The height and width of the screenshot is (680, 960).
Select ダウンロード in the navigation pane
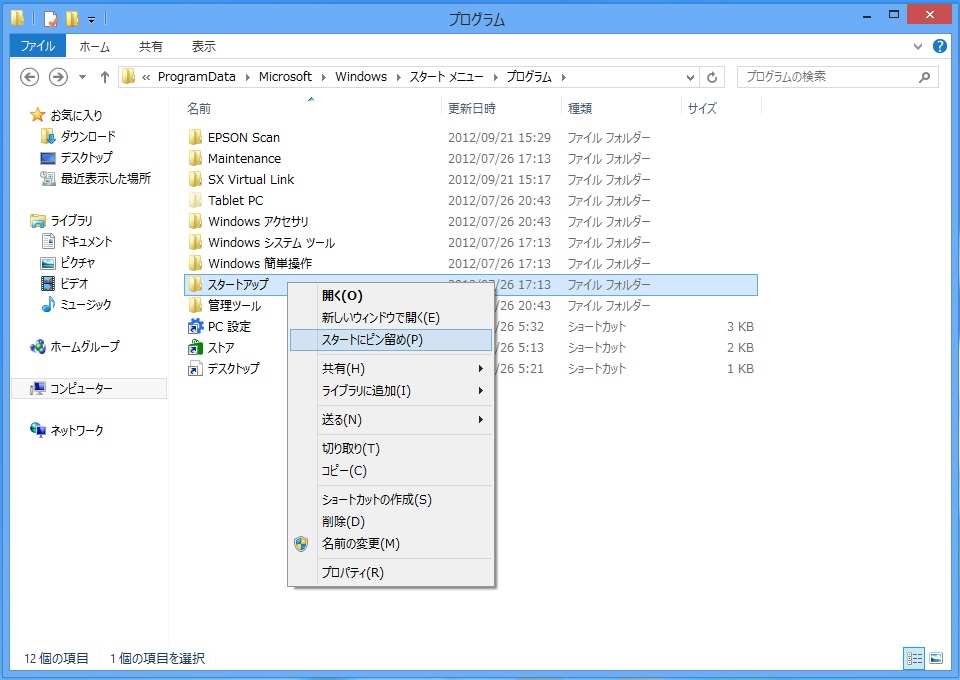(88, 136)
